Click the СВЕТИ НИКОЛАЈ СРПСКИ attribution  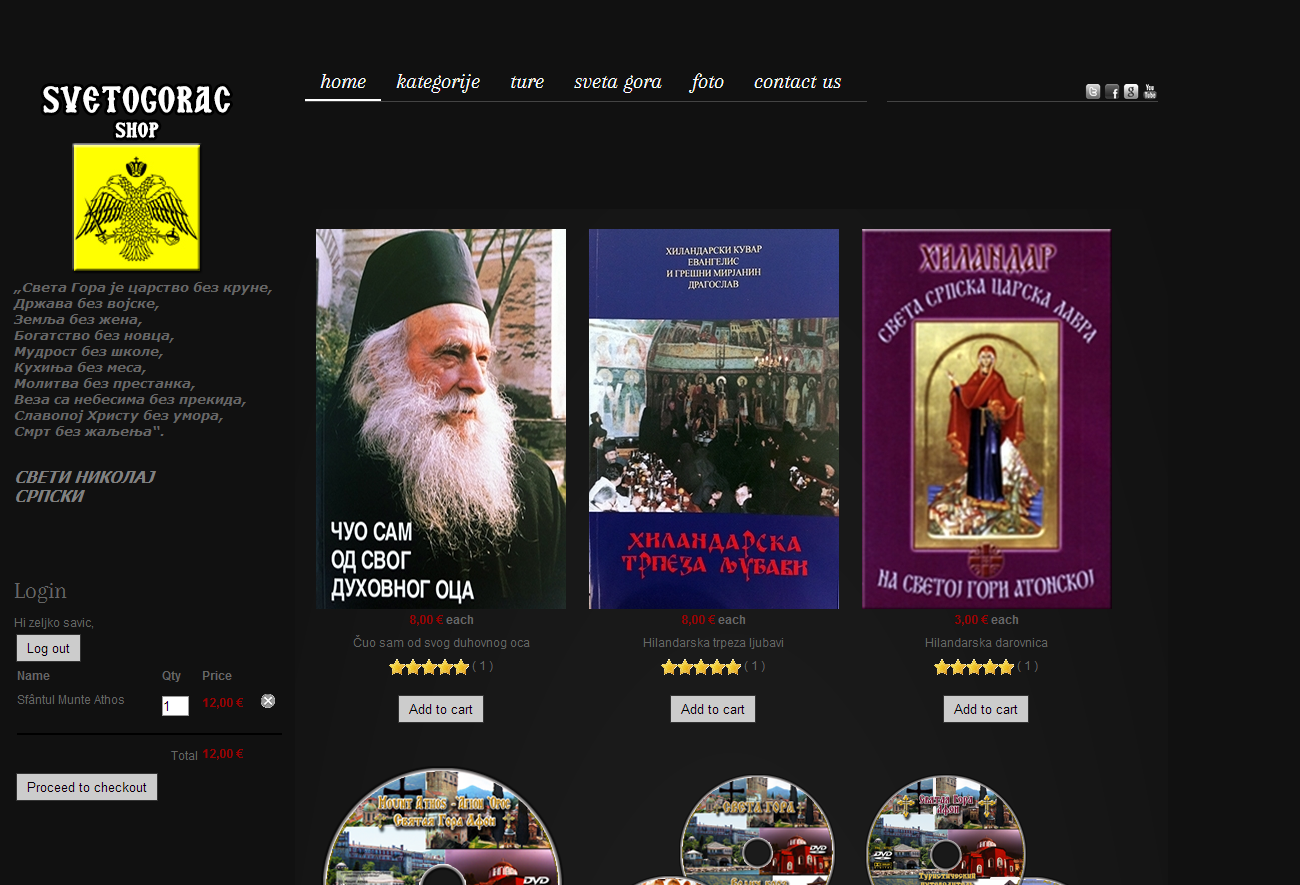(x=85, y=487)
